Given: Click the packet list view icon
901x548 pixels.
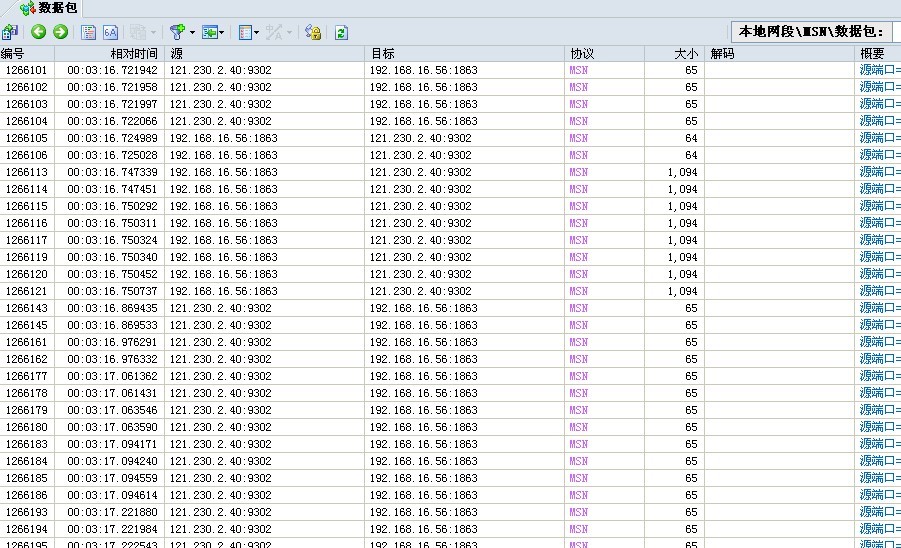Looking at the screenshot, I should click(89, 32).
